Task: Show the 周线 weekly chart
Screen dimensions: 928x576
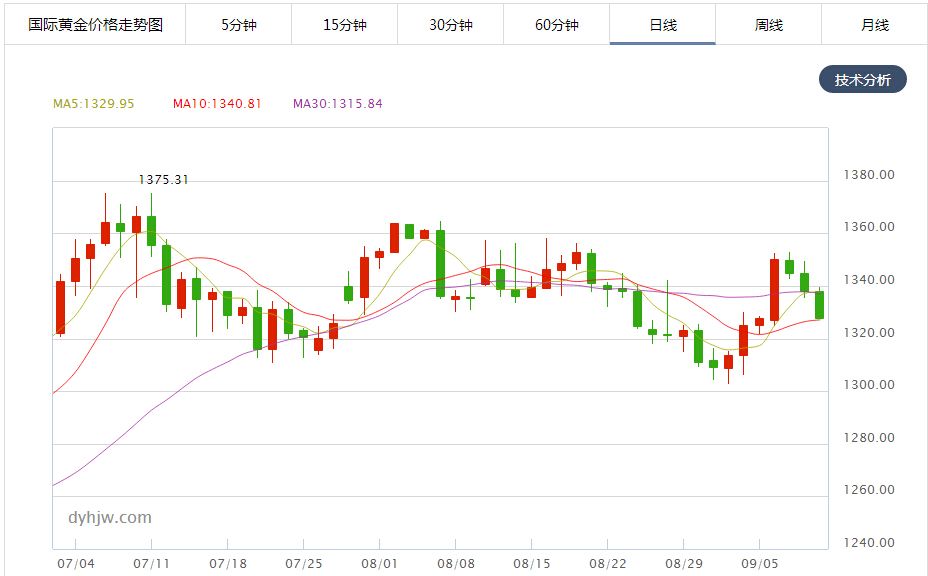Action: click(768, 25)
